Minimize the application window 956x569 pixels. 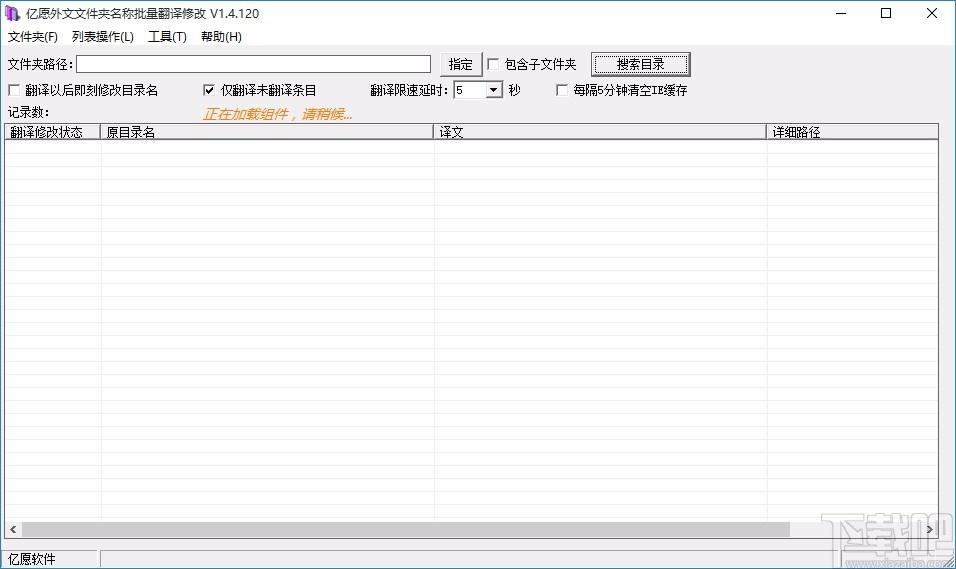(x=841, y=13)
